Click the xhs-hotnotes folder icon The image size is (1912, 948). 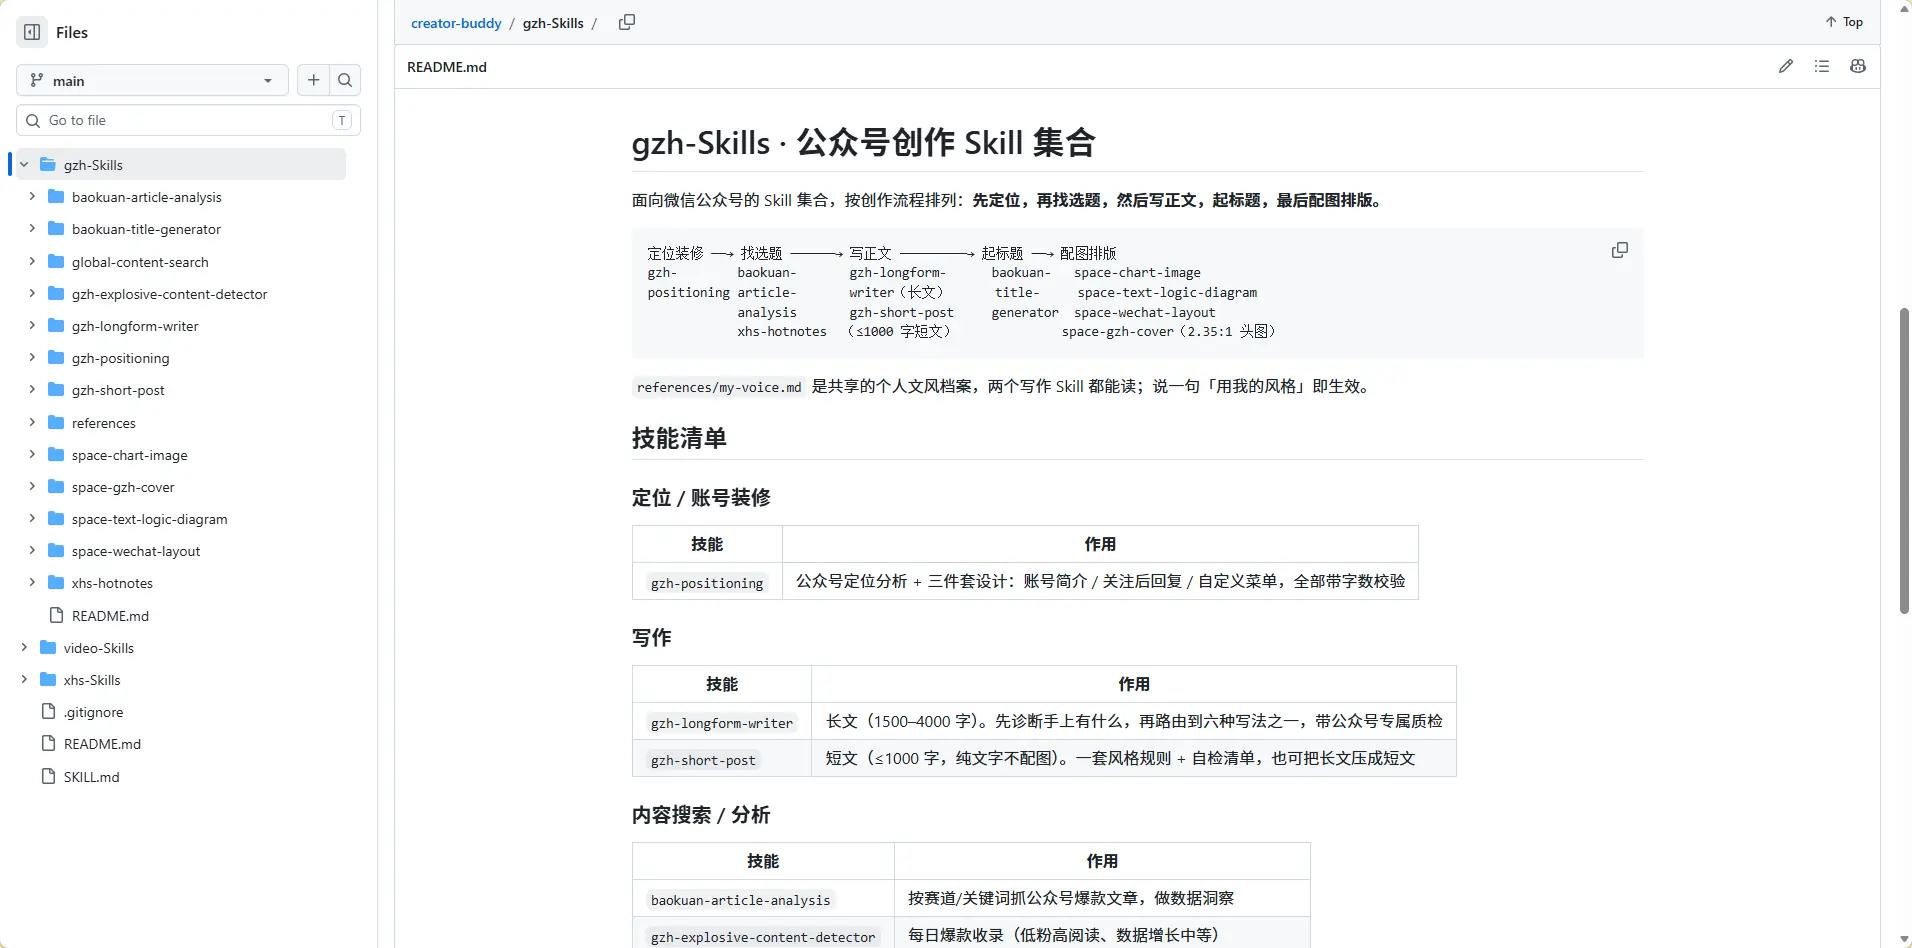(56, 583)
